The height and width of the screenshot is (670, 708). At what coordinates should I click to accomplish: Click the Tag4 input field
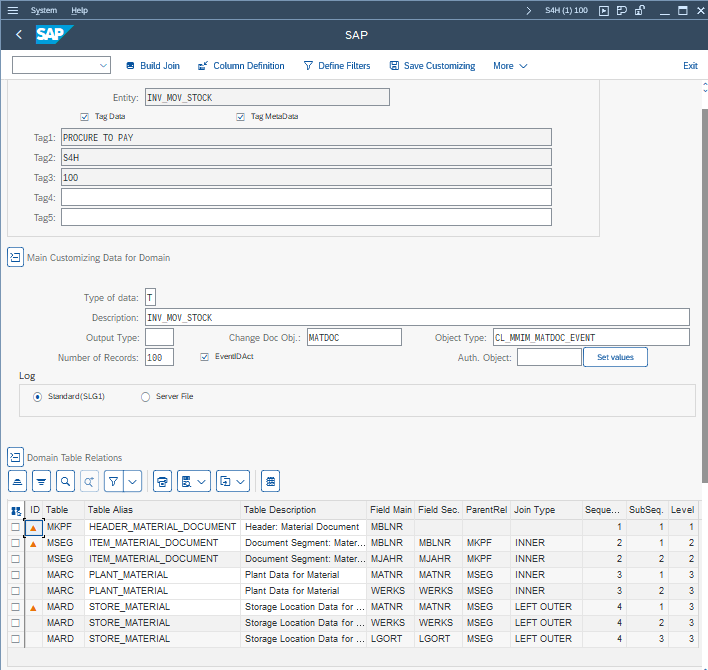coord(306,198)
